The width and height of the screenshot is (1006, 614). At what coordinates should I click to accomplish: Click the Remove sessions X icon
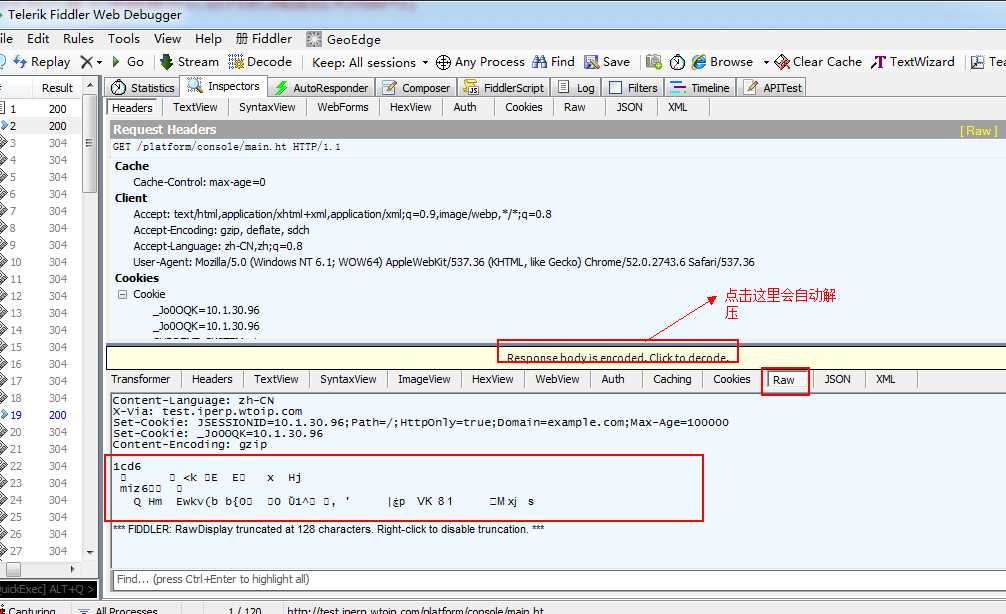tap(87, 62)
